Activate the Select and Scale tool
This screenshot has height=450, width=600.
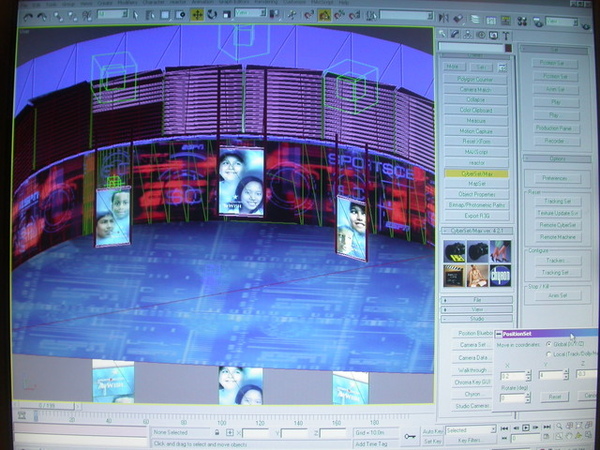(x=227, y=15)
